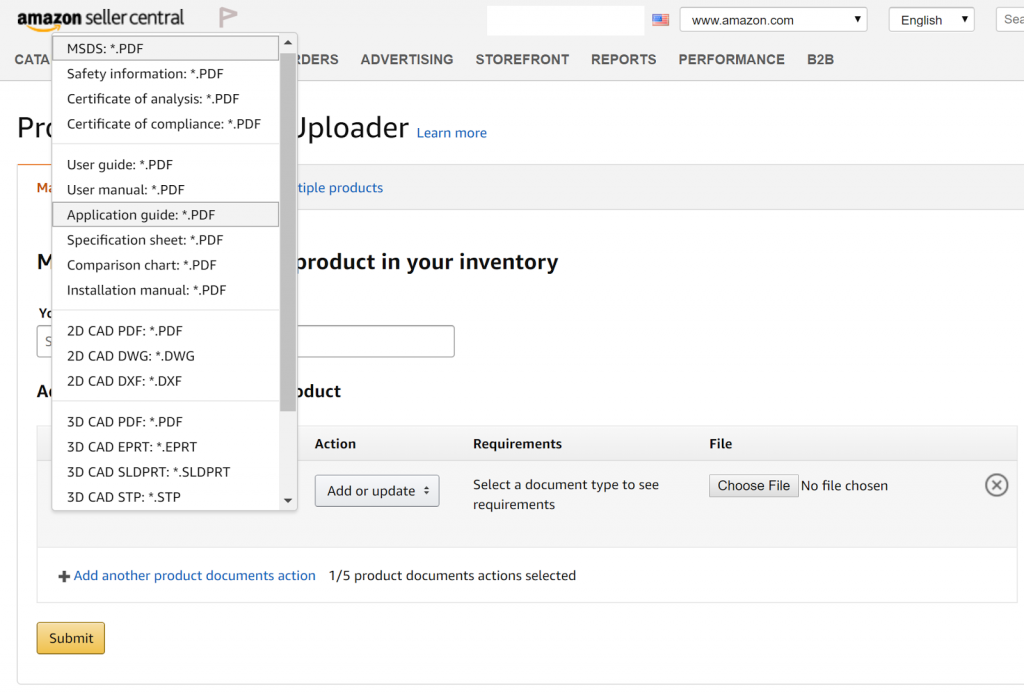The image size is (1024, 692).
Task: Select User manual: *.PDF option
Action: click(165, 190)
